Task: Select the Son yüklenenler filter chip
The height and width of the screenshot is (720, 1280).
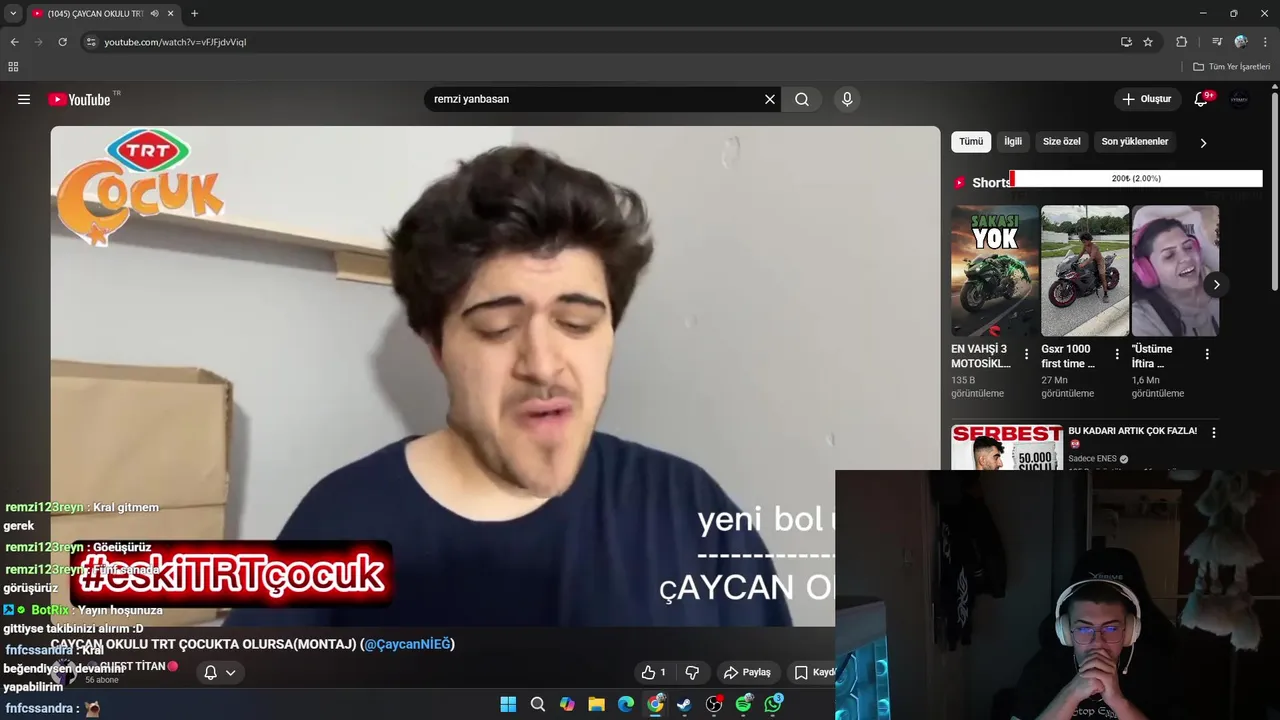Action: [1135, 142]
